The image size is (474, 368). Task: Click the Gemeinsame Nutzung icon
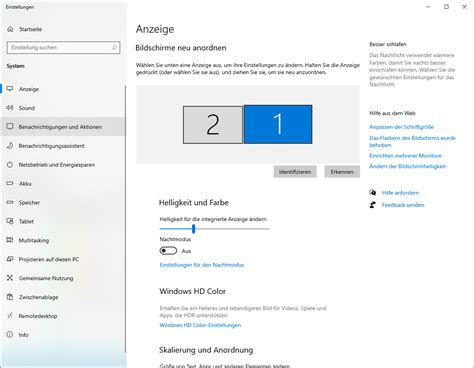click(x=10, y=278)
